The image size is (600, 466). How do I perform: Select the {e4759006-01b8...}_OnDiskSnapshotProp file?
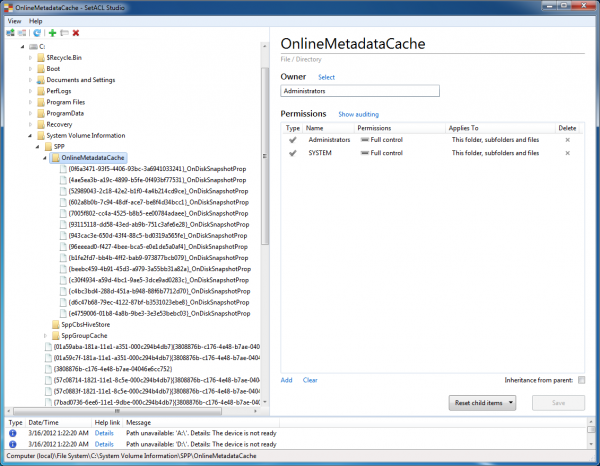tap(159, 313)
